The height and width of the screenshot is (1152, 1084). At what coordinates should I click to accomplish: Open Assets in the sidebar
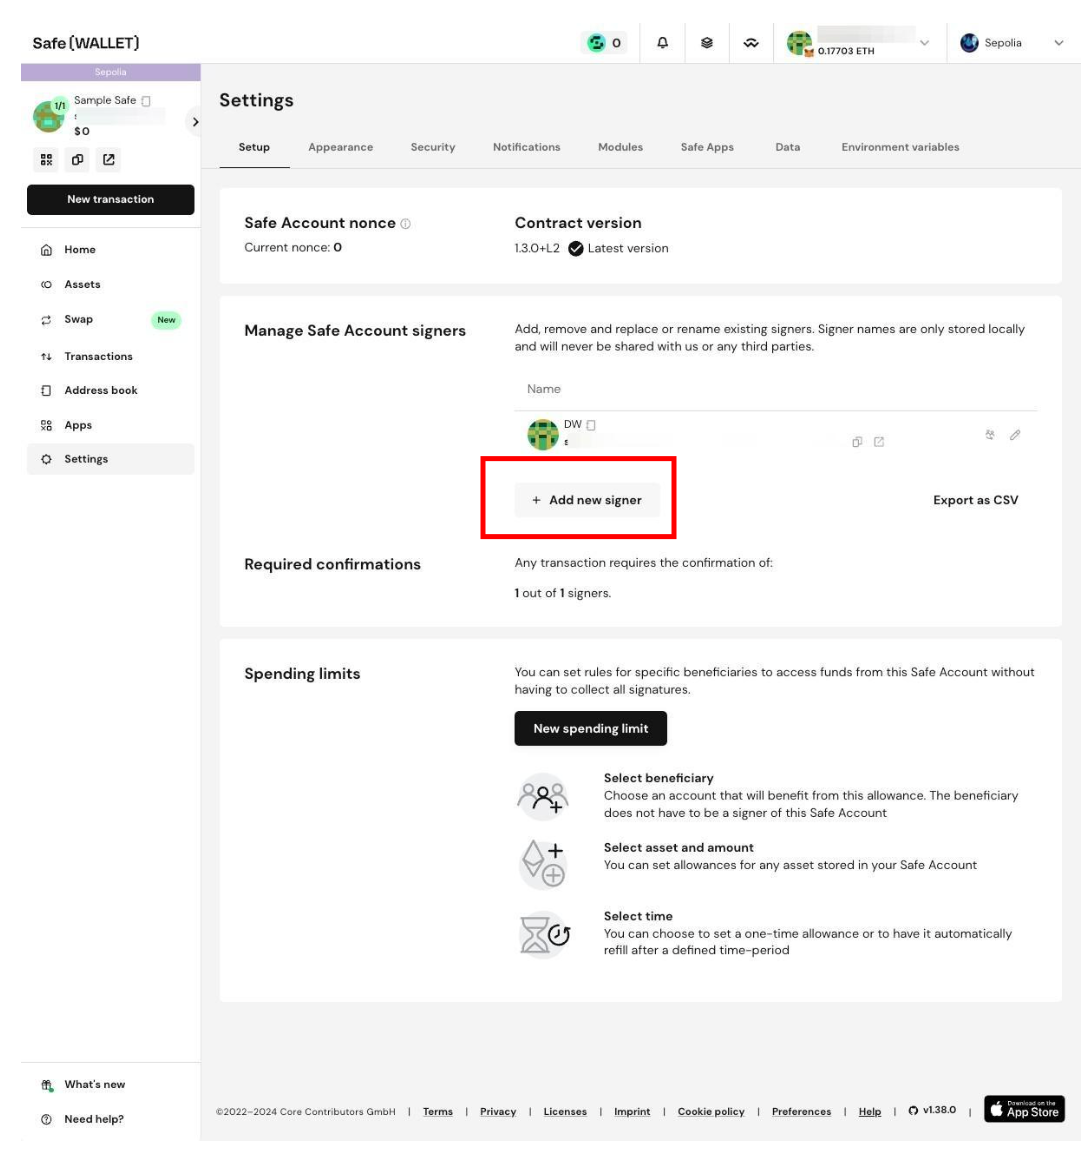pyautogui.click(x=110, y=284)
